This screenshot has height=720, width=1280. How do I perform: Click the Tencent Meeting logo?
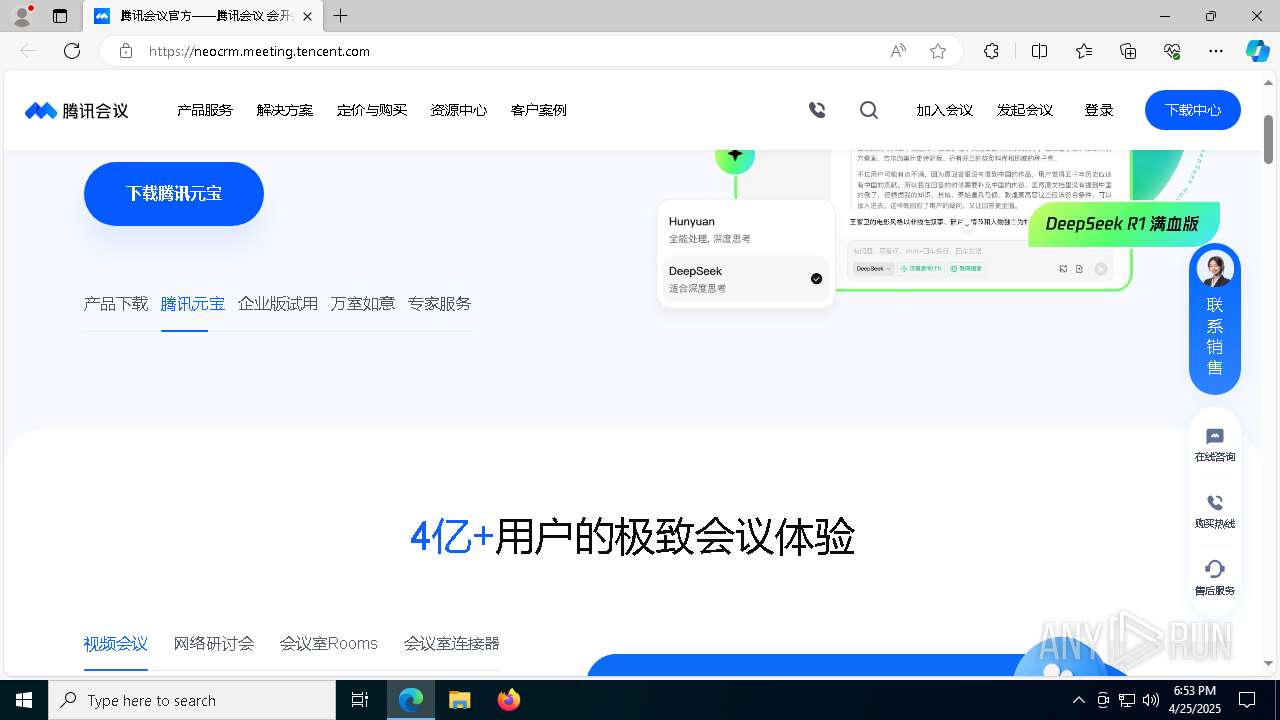click(x=77, y=110)
